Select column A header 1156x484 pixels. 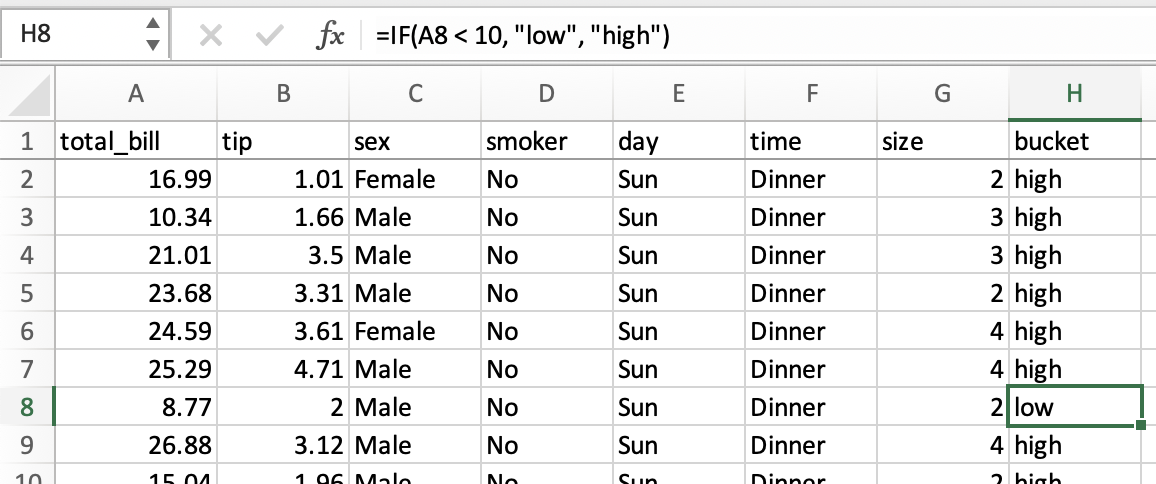(136, 94)
